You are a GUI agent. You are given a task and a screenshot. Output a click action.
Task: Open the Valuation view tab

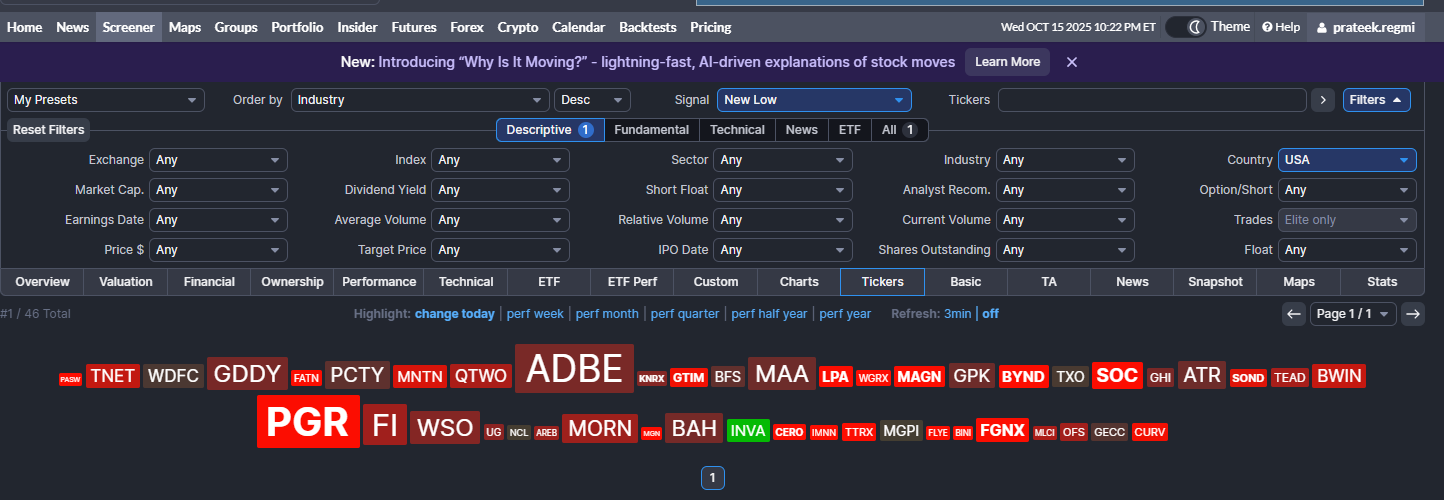(x=126, y=282)
